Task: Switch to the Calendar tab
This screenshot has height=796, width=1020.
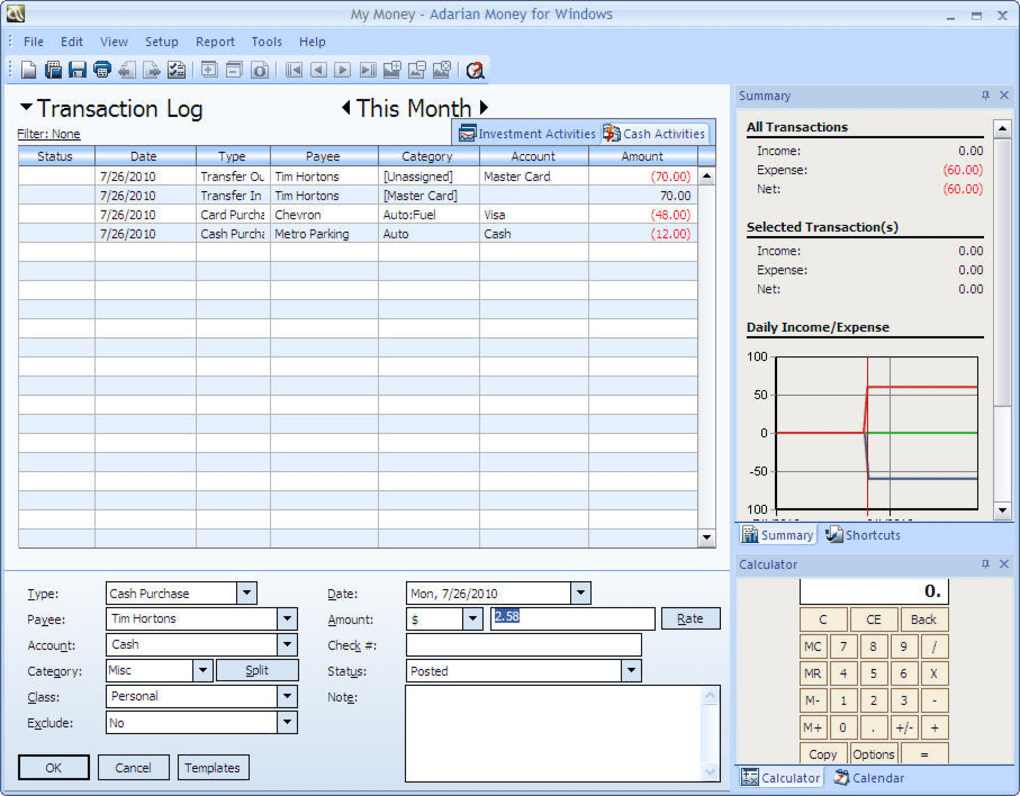Action: [x=868, y=778]
